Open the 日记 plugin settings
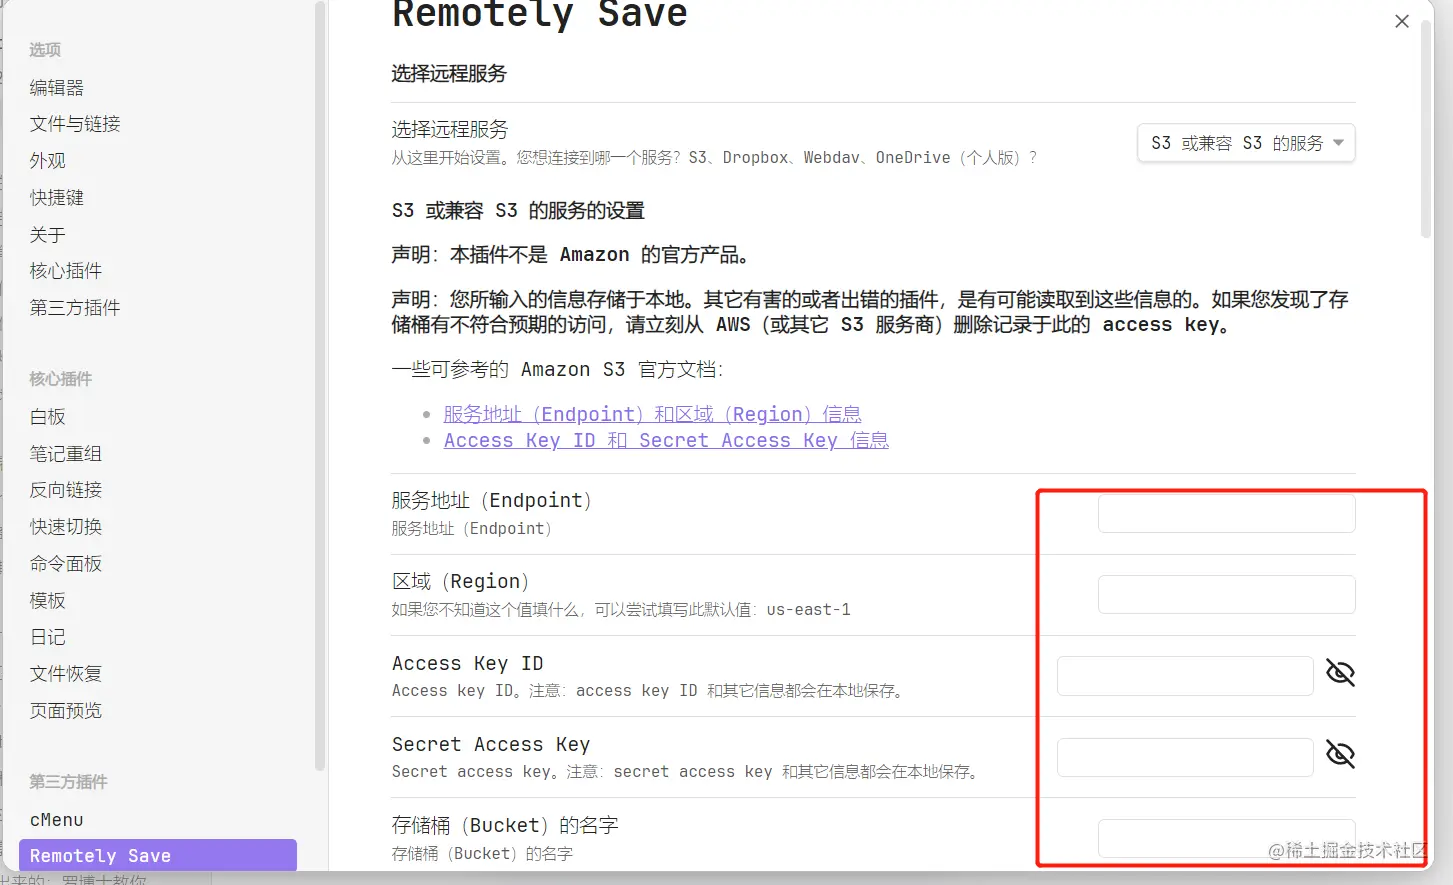This screenshot has width=1453, height=885. click(47, 637)
